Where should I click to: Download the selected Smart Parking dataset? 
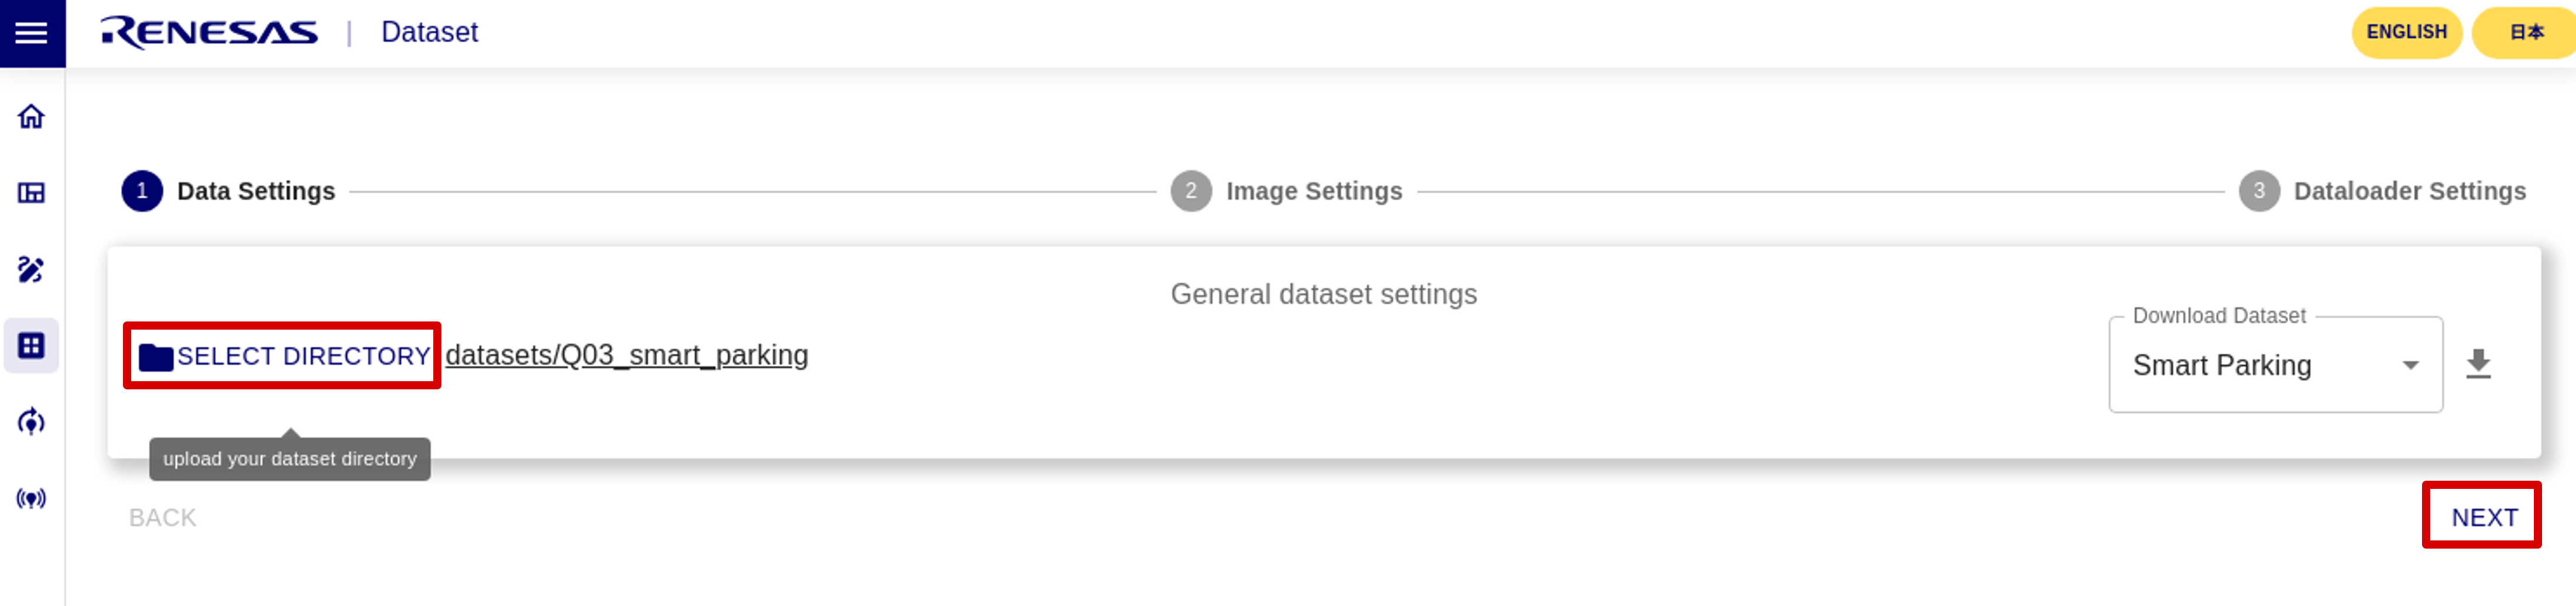click(2478, 364)
